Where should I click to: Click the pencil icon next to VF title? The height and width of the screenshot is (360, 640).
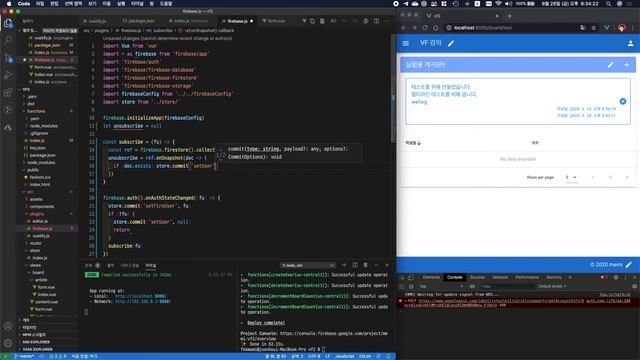point(451,43)
